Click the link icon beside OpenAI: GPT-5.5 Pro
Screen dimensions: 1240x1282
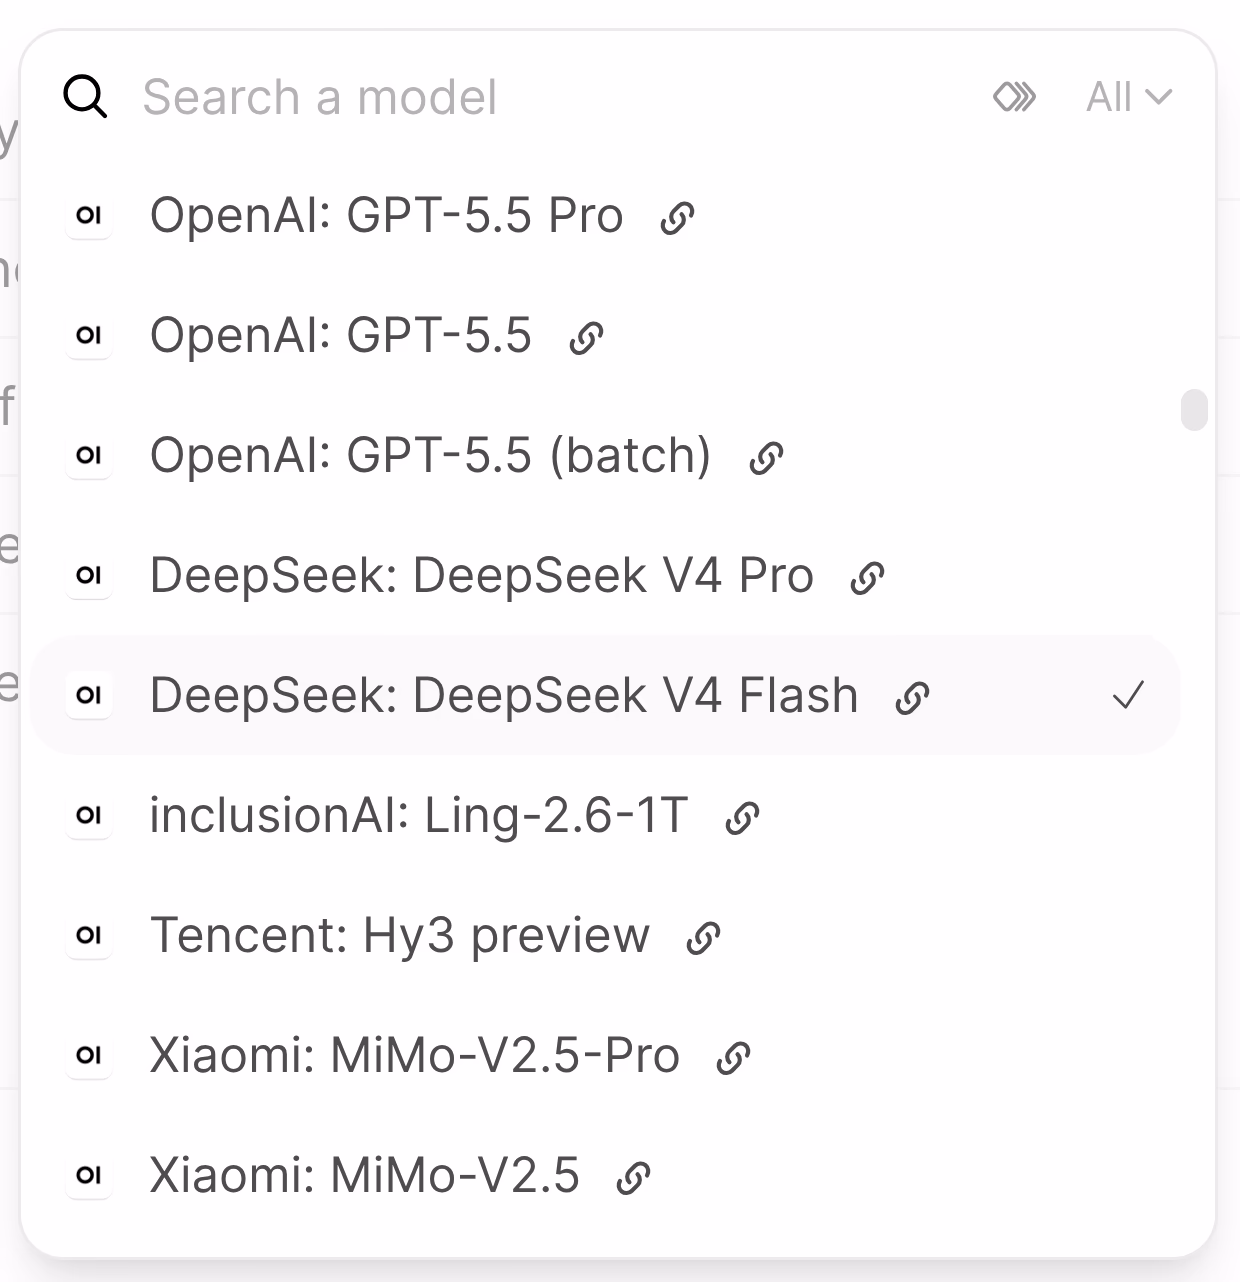pyautogui.click(x=678, y=217)
